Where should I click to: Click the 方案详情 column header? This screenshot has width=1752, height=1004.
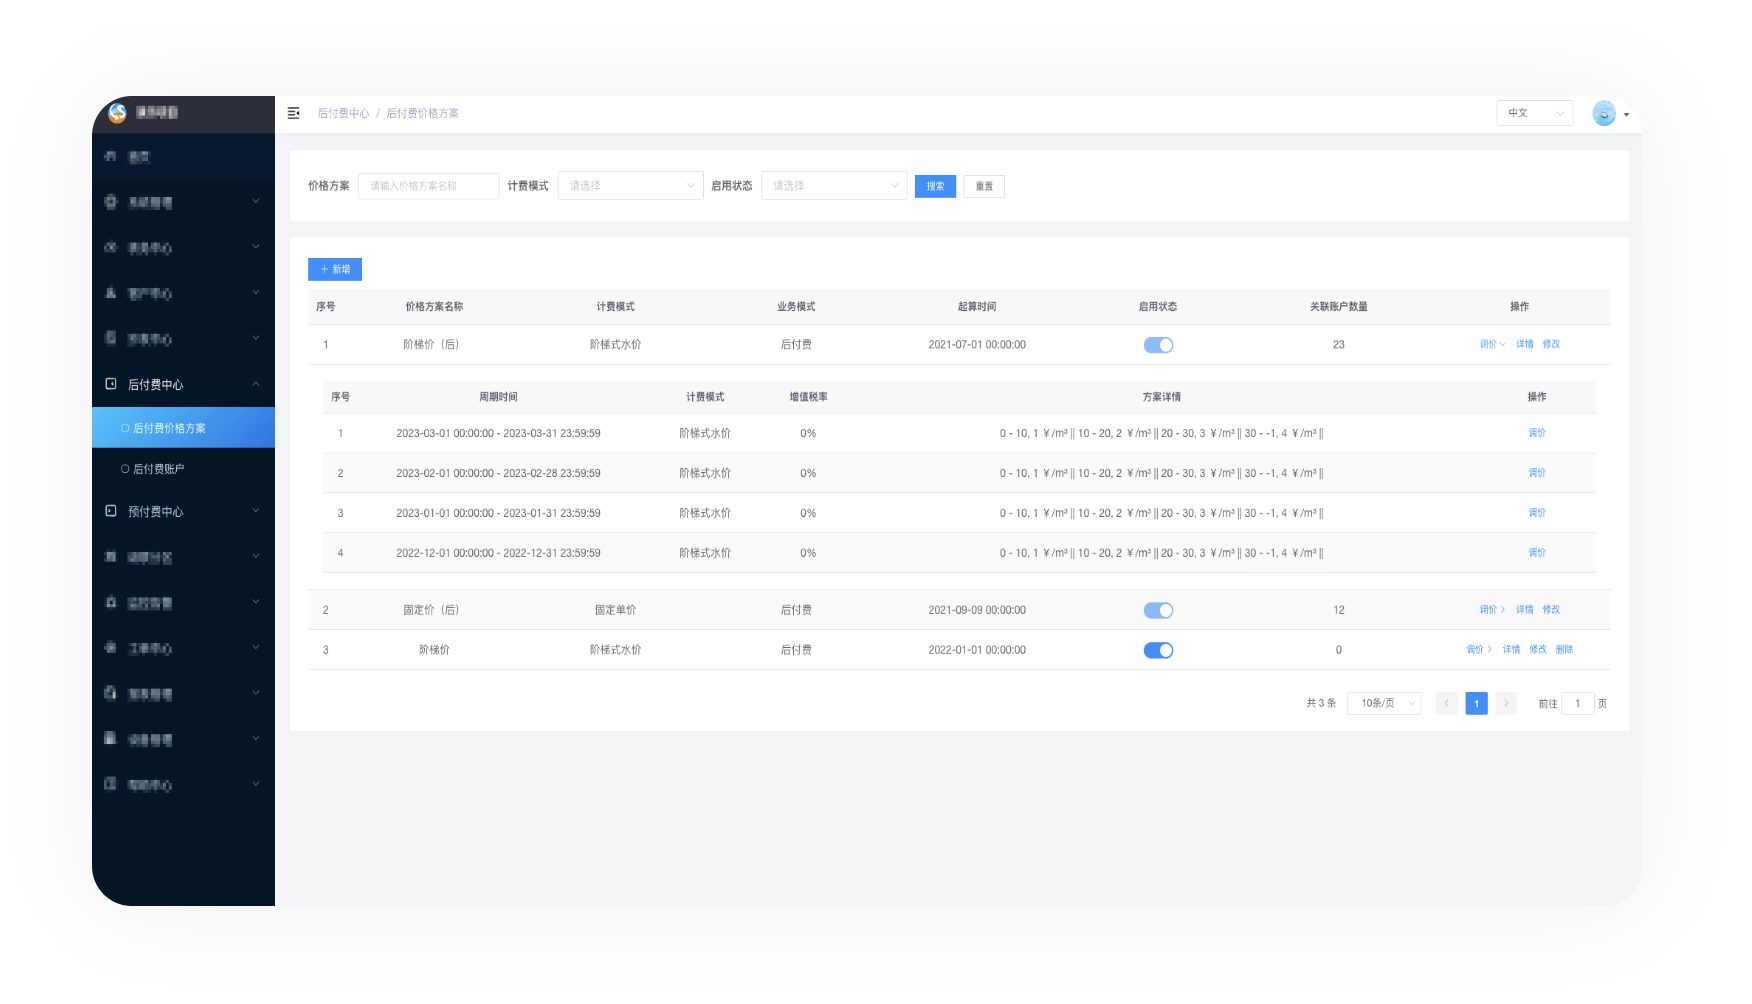pos(1161,397)
